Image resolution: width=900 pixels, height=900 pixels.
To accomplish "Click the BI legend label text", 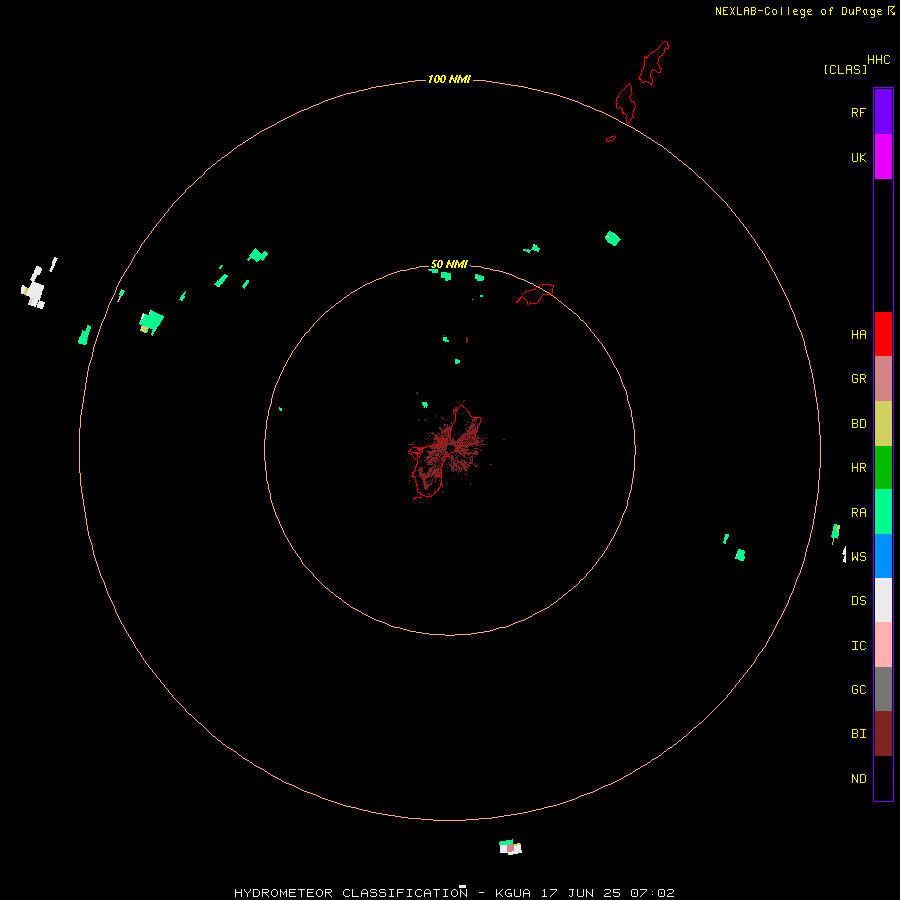I will 859,734.
